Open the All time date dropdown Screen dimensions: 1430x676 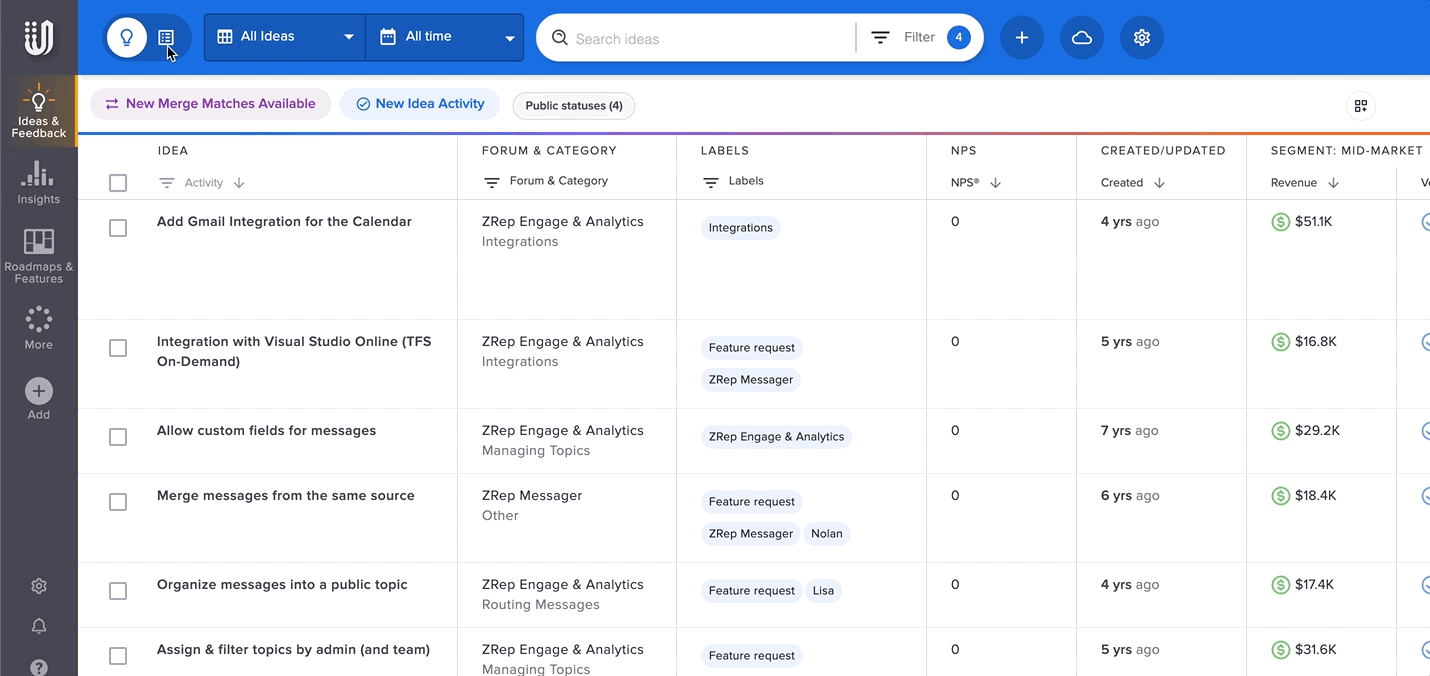click(x=445, y=37)
